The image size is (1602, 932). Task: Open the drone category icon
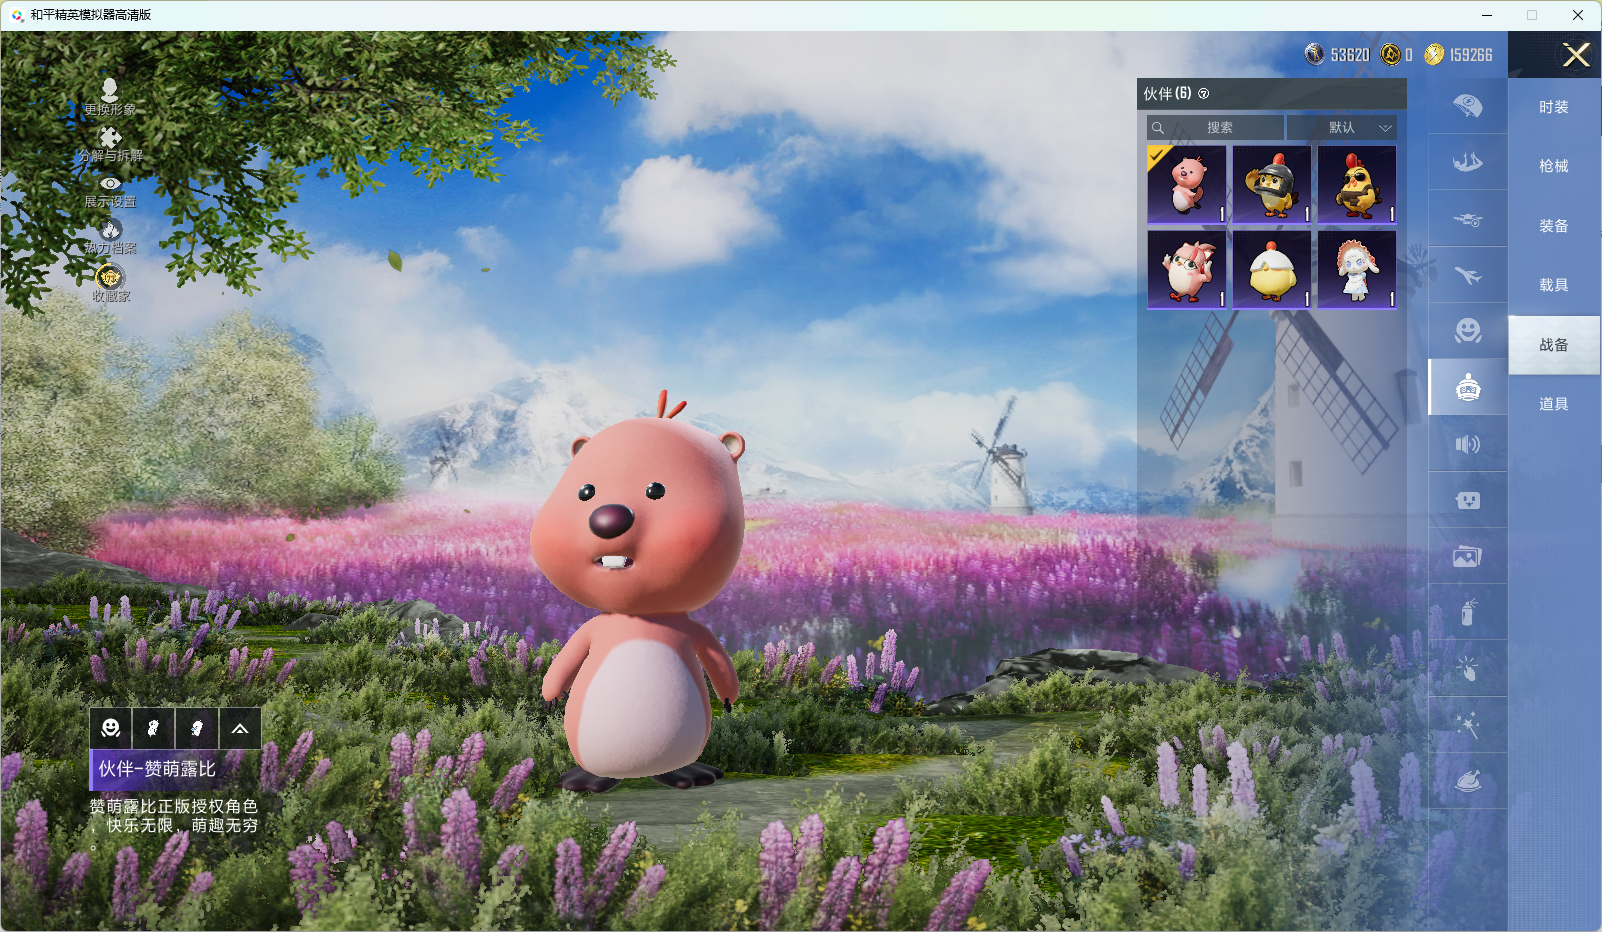point(1467,219)
